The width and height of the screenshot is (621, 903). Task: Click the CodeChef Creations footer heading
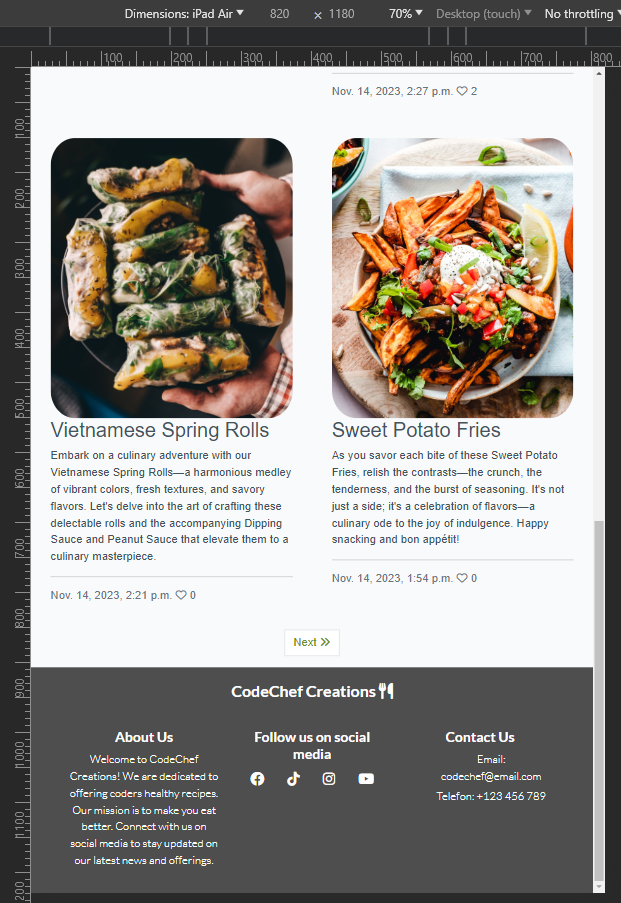[304, 692]
